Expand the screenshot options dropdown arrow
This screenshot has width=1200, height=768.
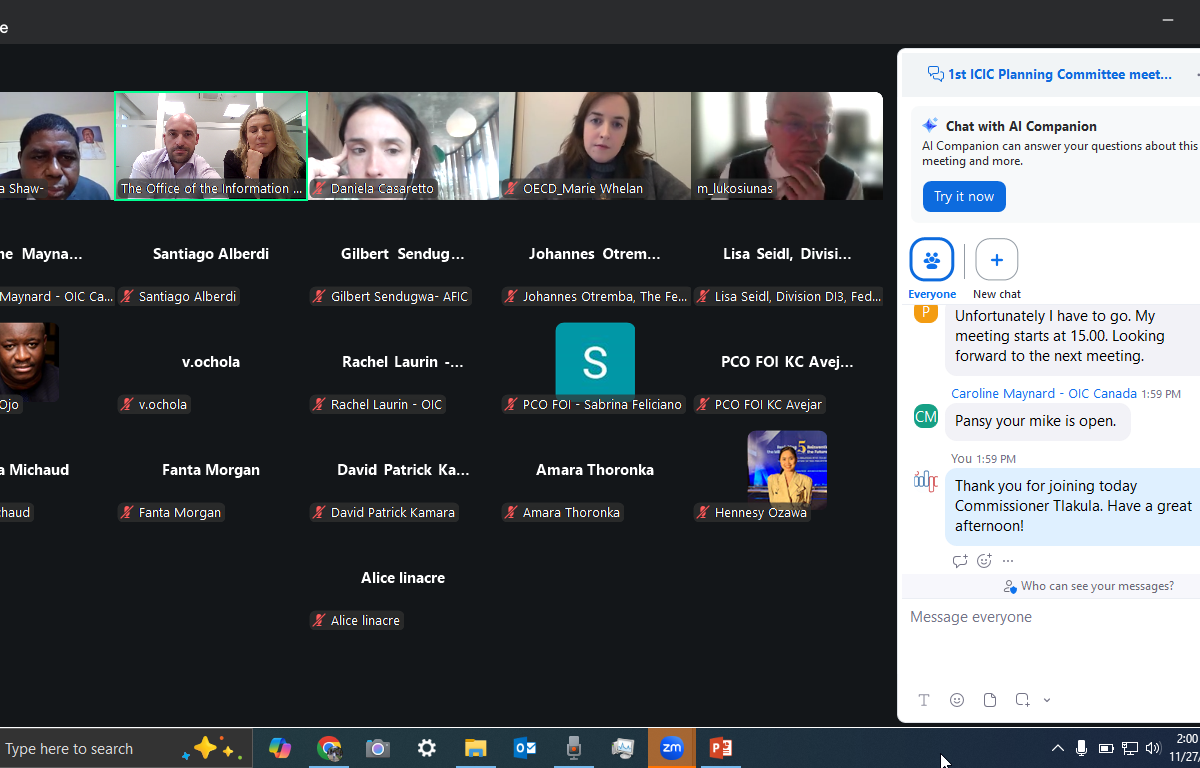pos(1047,700)
